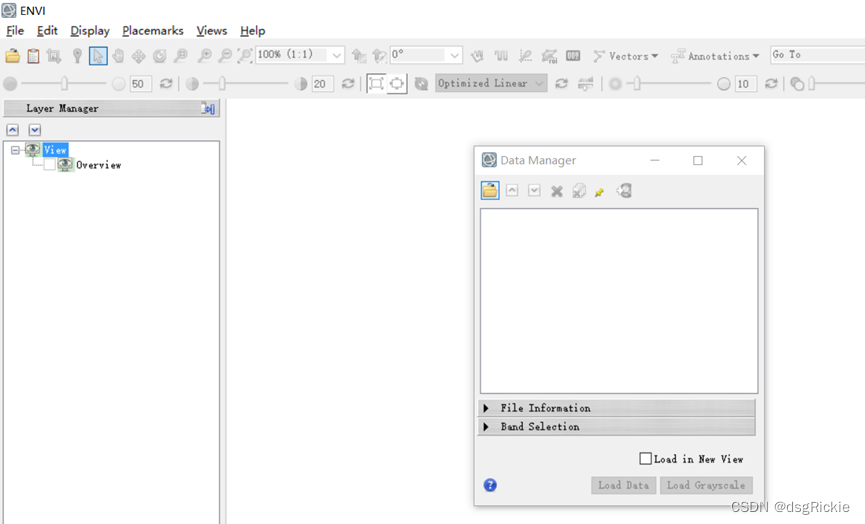Image resolution: width=865 pixels, height=524 pixels.
Task: Open the Vectors dropdown menu
Action: pos(626,56)
